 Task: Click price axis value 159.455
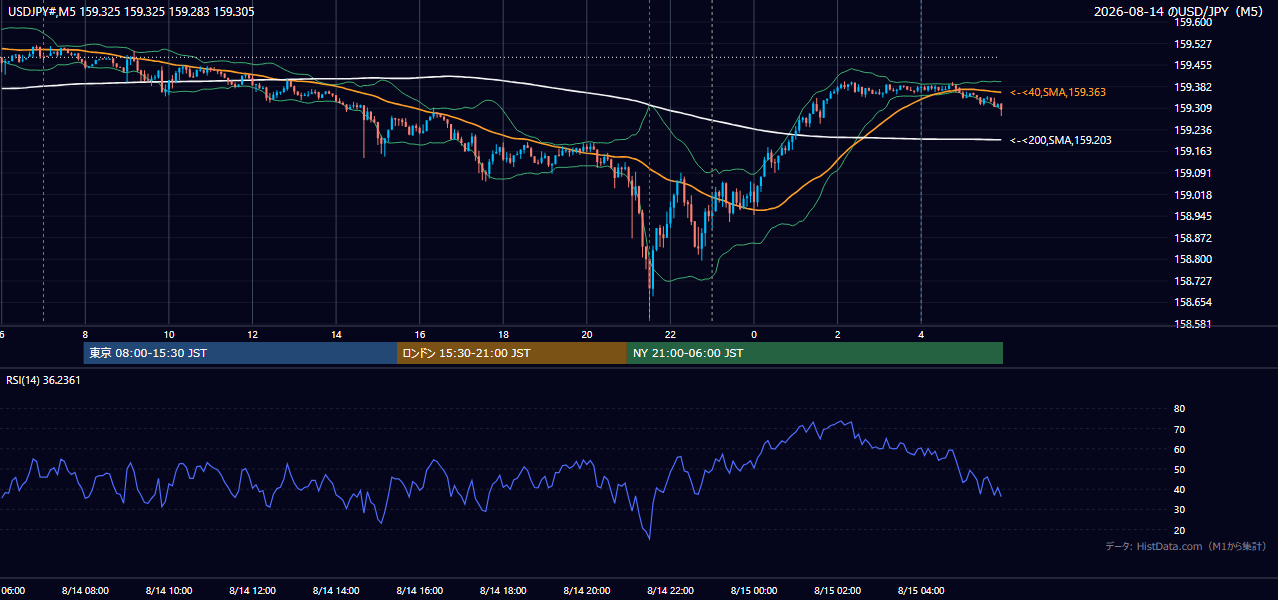(x=1193, y=66)
